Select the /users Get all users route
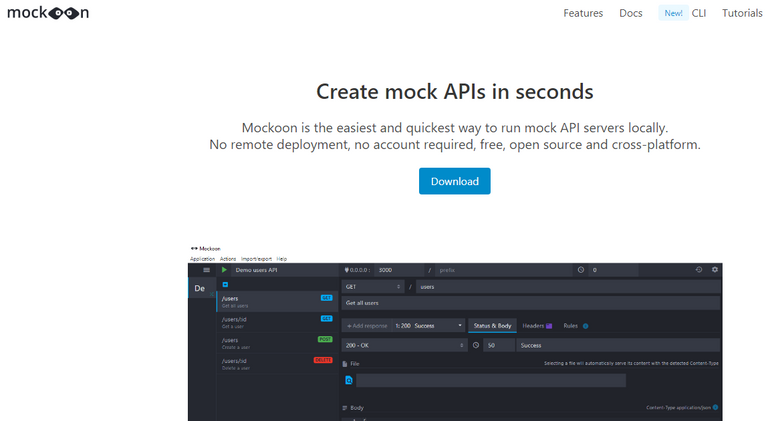This screenshot has width=768, height=421. click(277, 302)
